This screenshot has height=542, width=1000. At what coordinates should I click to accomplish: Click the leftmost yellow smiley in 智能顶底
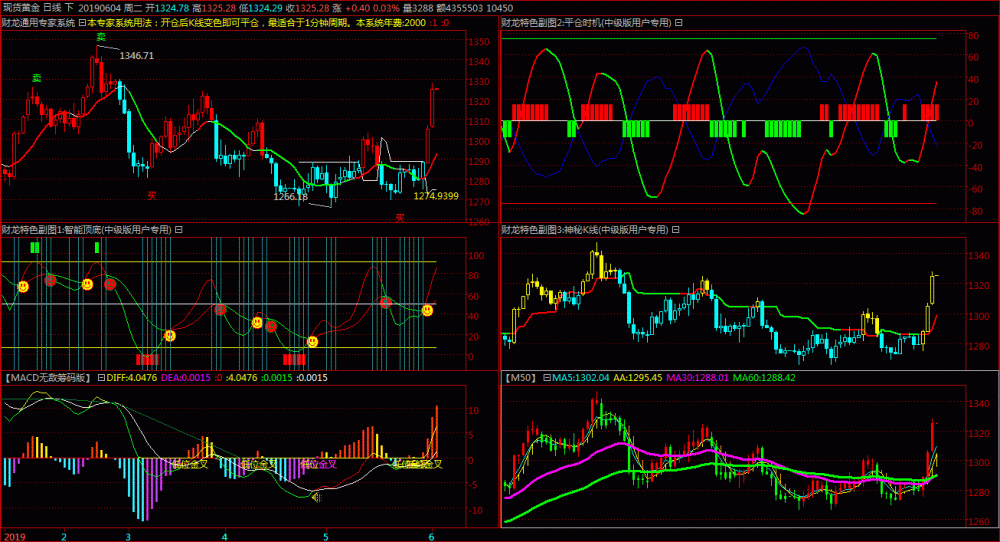pyautogui.click(x=23, y=287)
